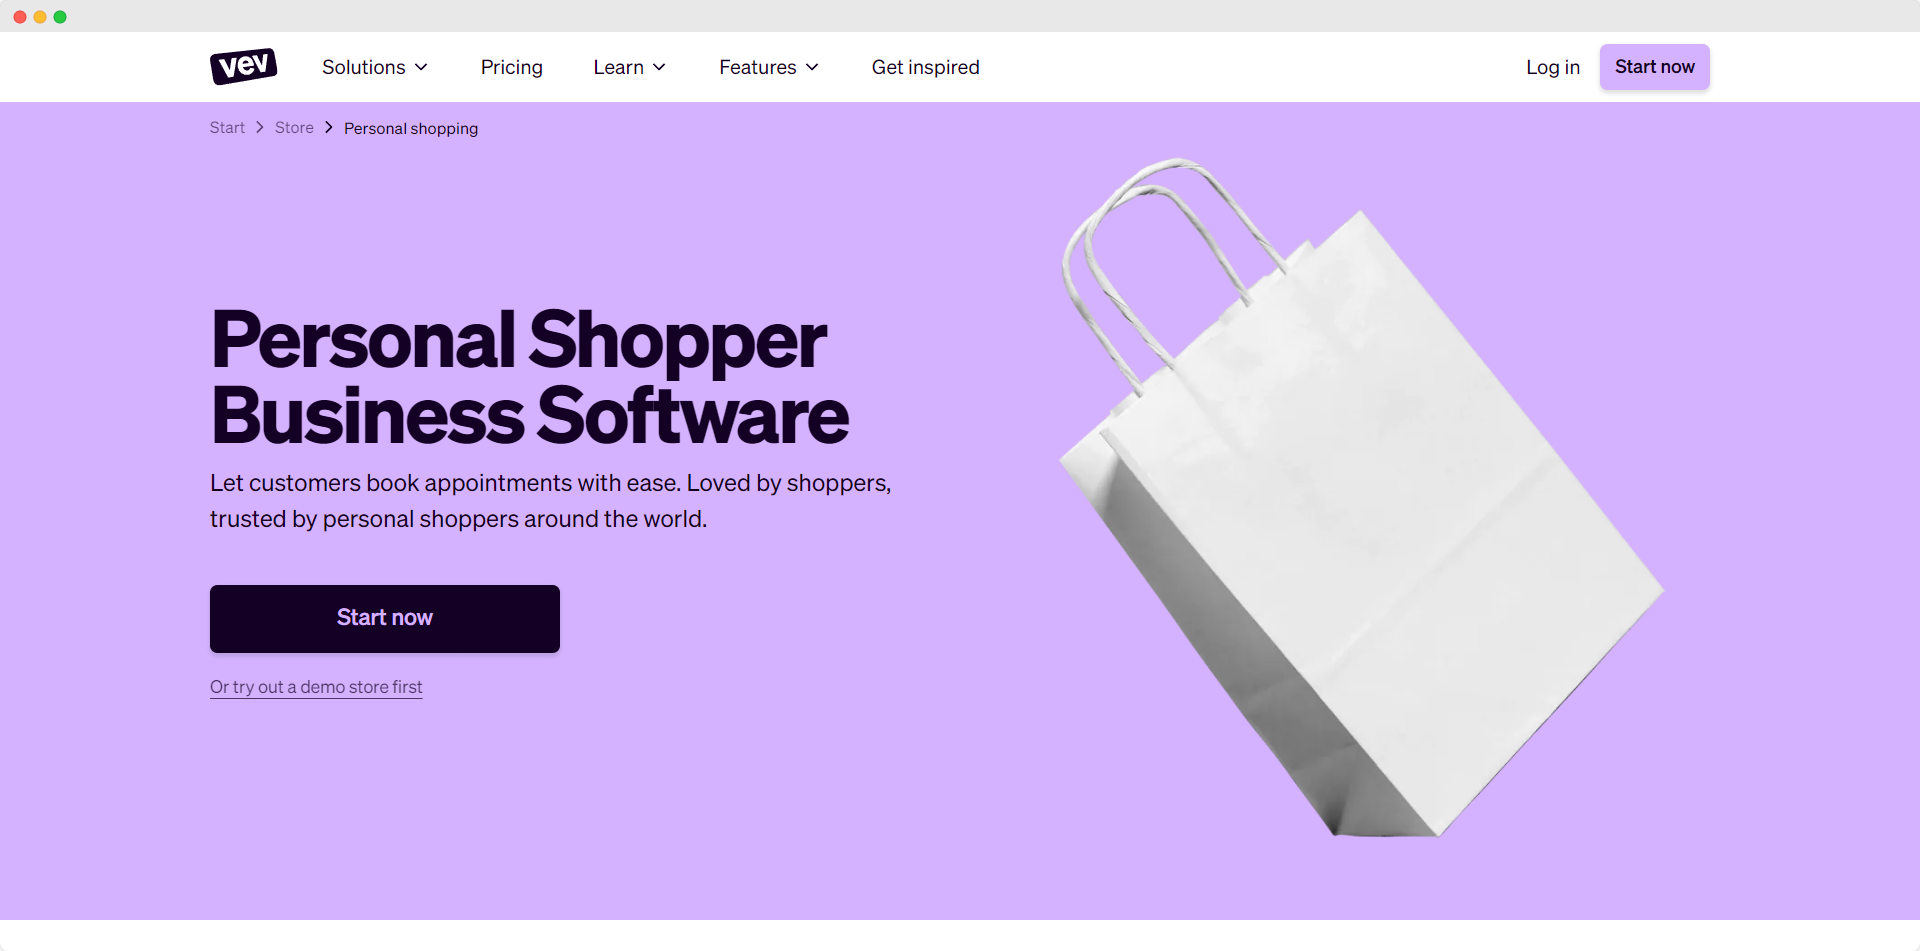This screenshot has width=1920, height=951.
Task: Click the Personal shopping breadcrumb
Action: [x=411, y=128]
